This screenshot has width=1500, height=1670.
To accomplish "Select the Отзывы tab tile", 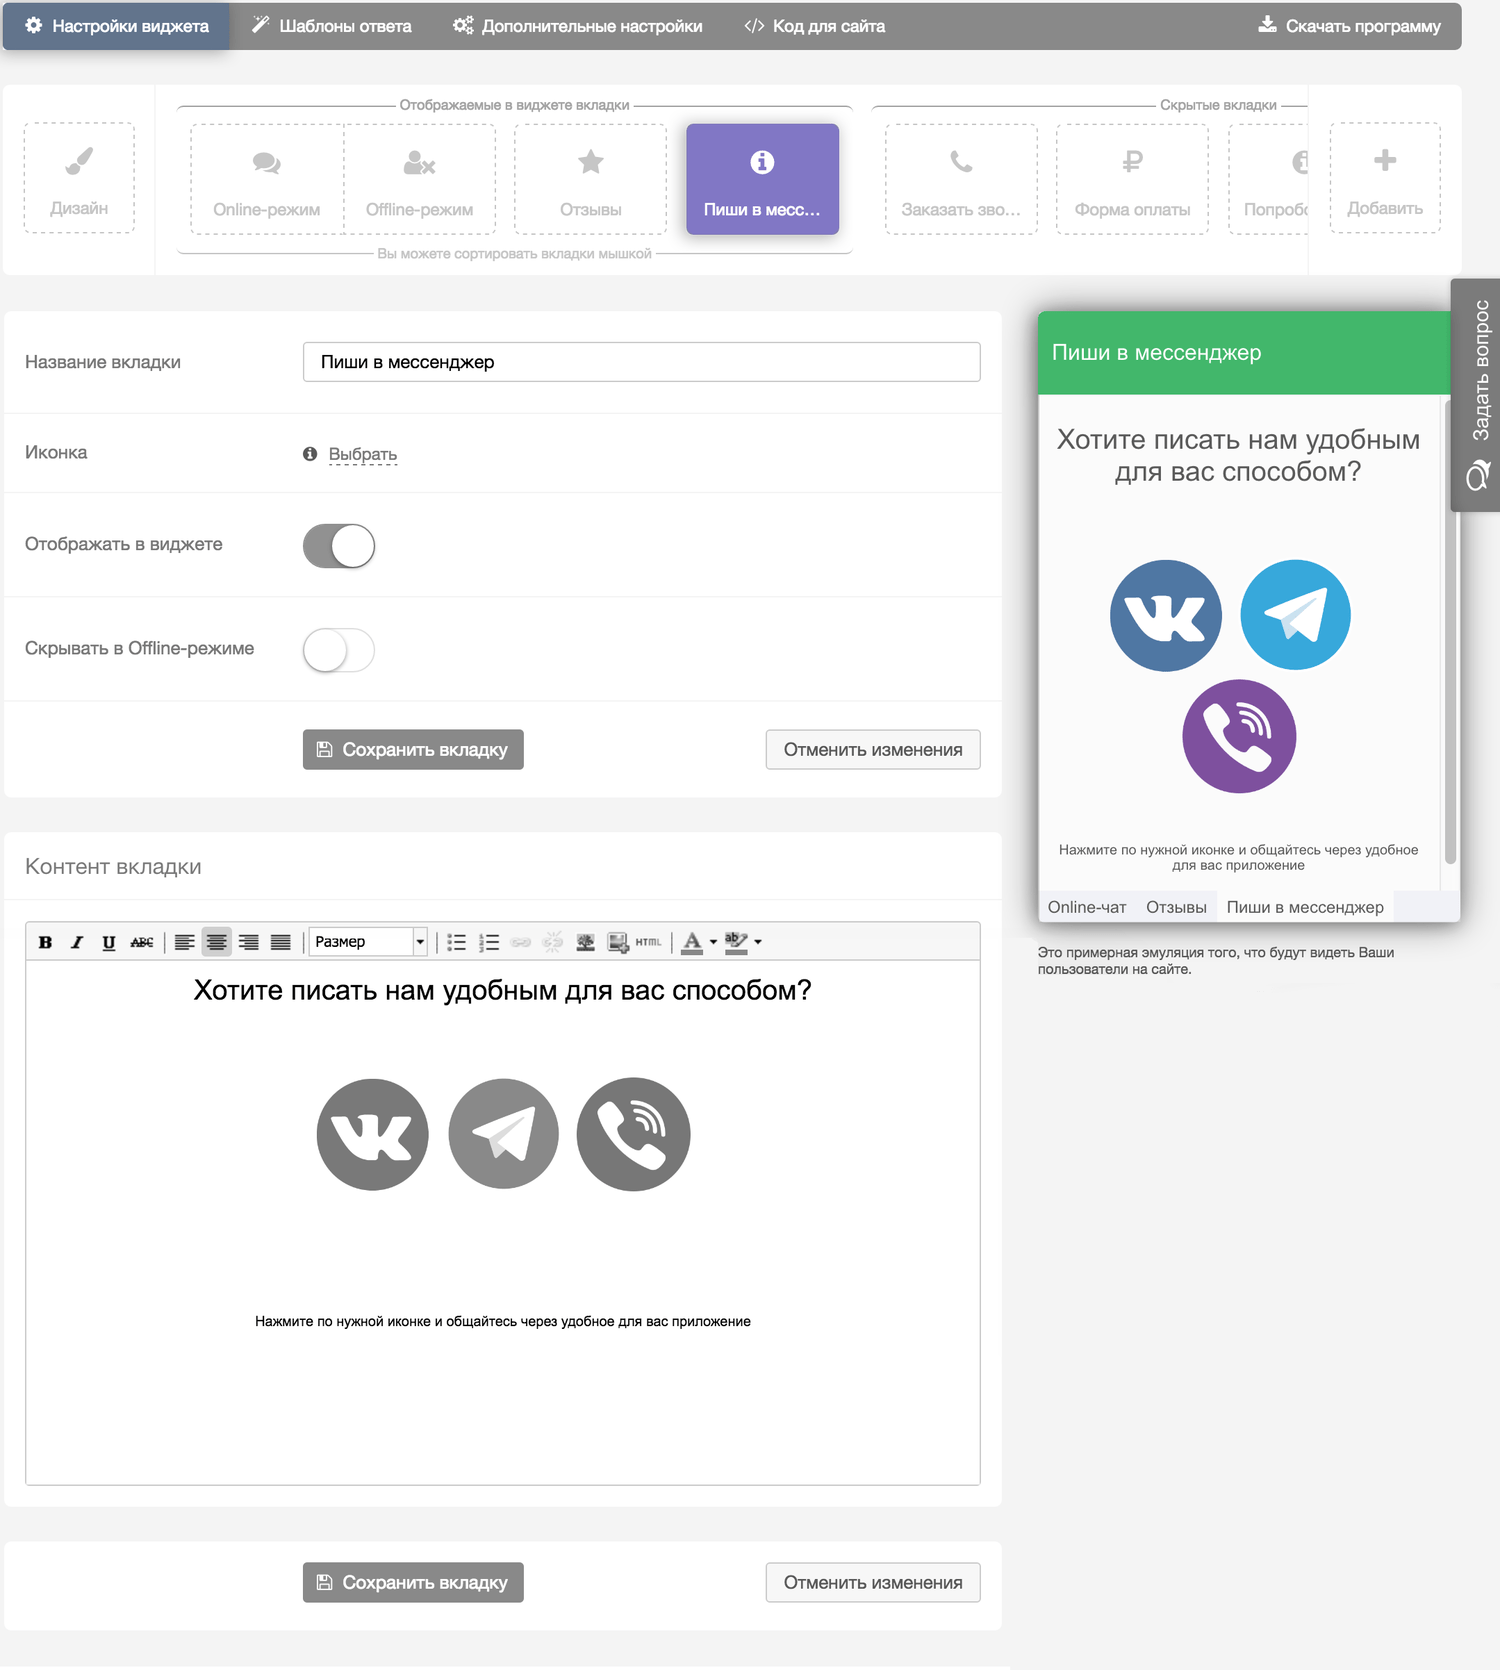I will [x=591, y=179].
